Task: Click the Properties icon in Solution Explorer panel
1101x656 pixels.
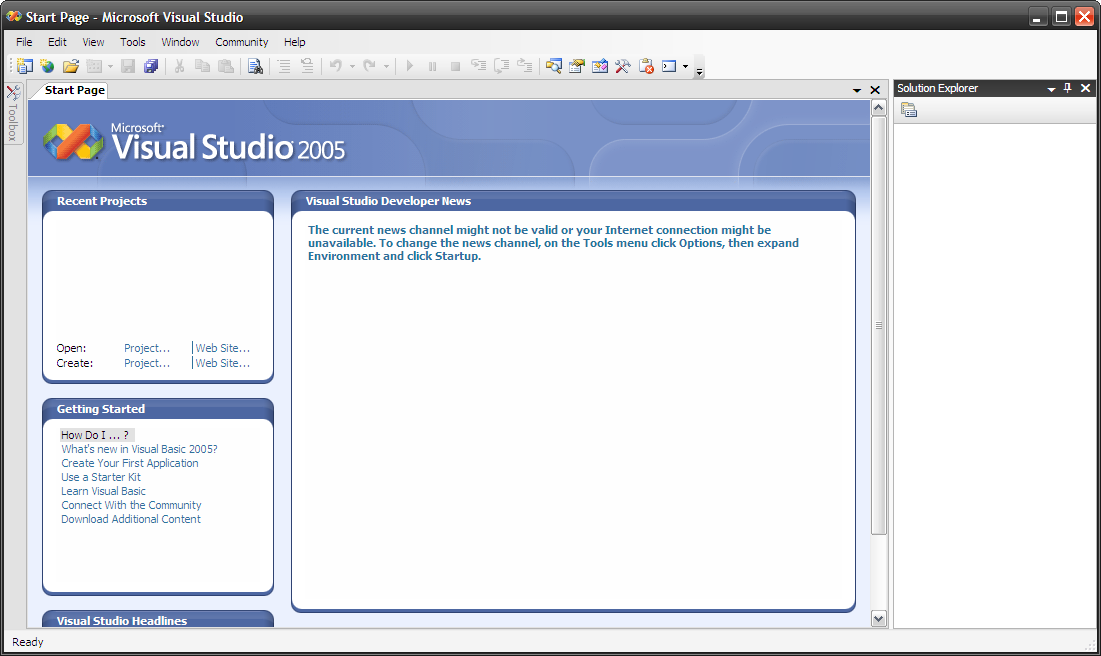Action: coord(909,110)
